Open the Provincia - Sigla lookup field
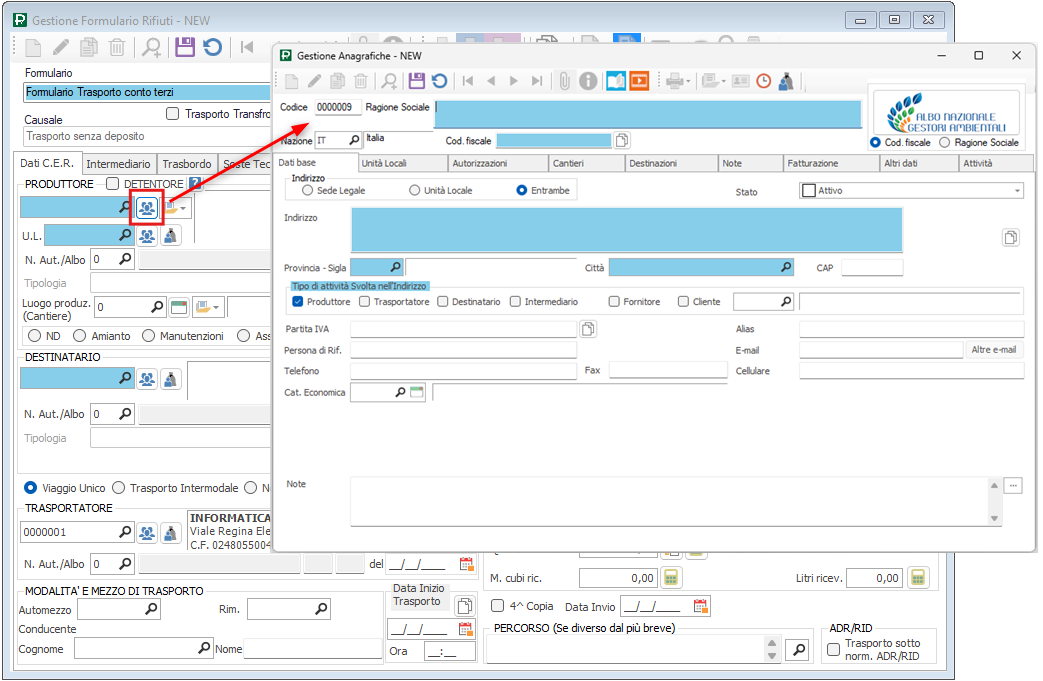Screen dimensions: 1043x681 (x=394, y=267)
